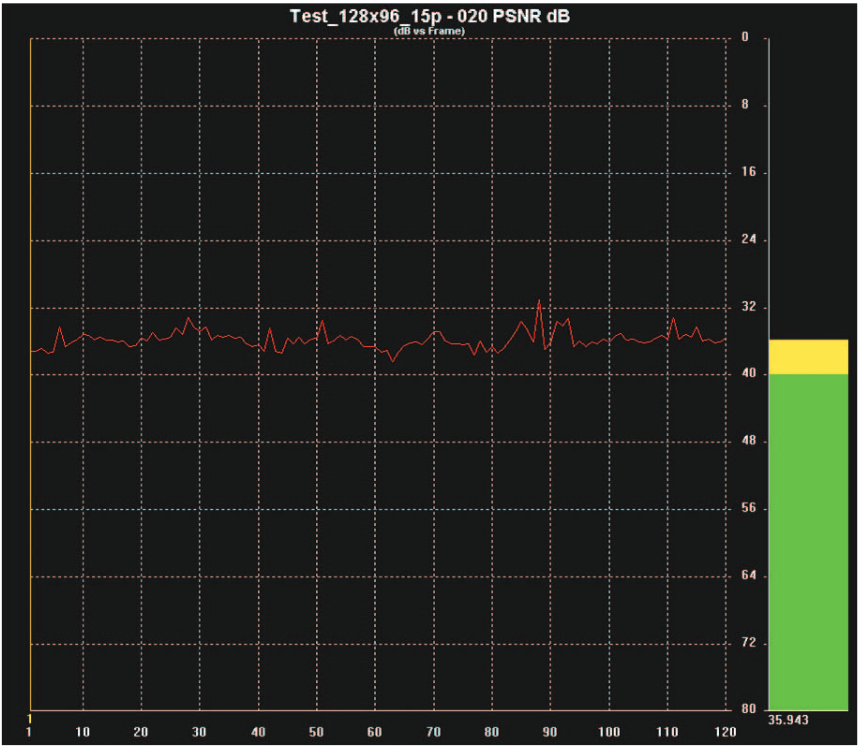Click the lowest PSNR dip near frame 63
The image size is (860, 746).
pos(392,360)
